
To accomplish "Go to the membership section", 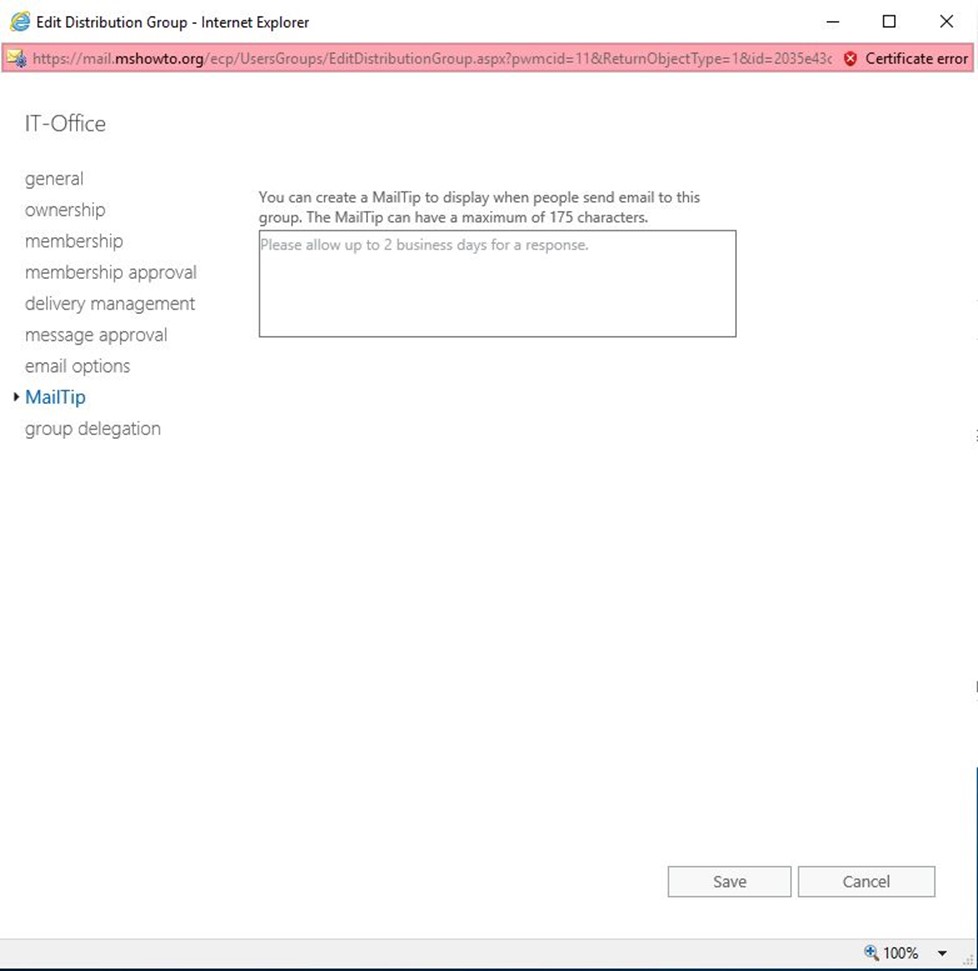I will (74, 241).
